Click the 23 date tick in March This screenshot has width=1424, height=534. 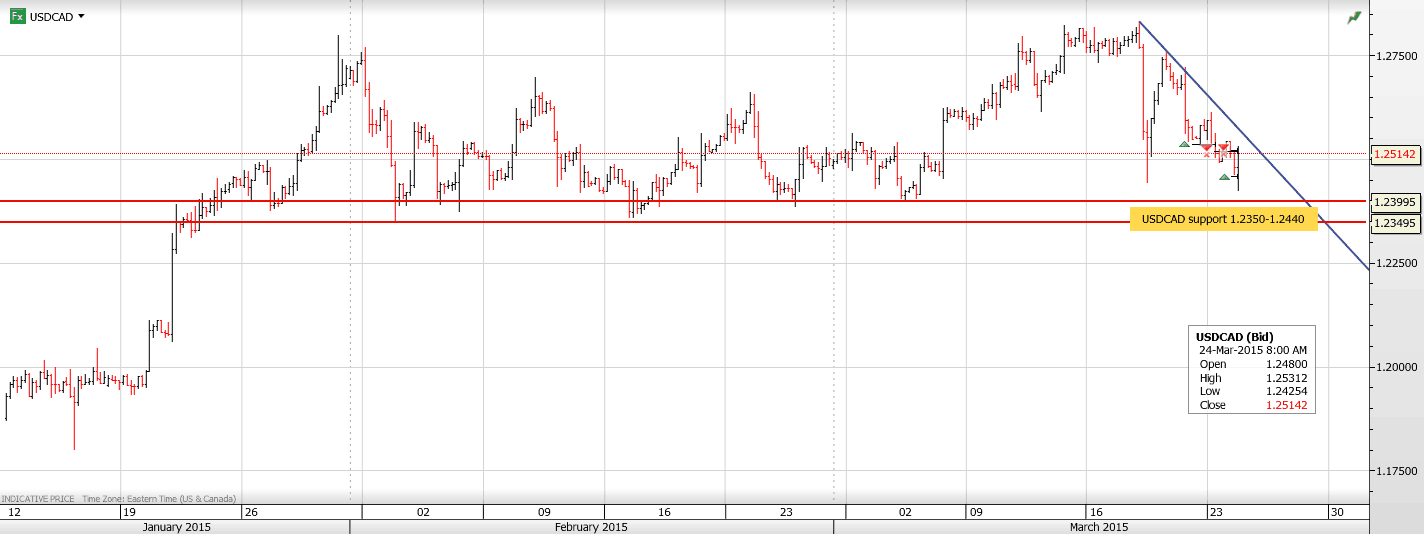point(1216,511)
